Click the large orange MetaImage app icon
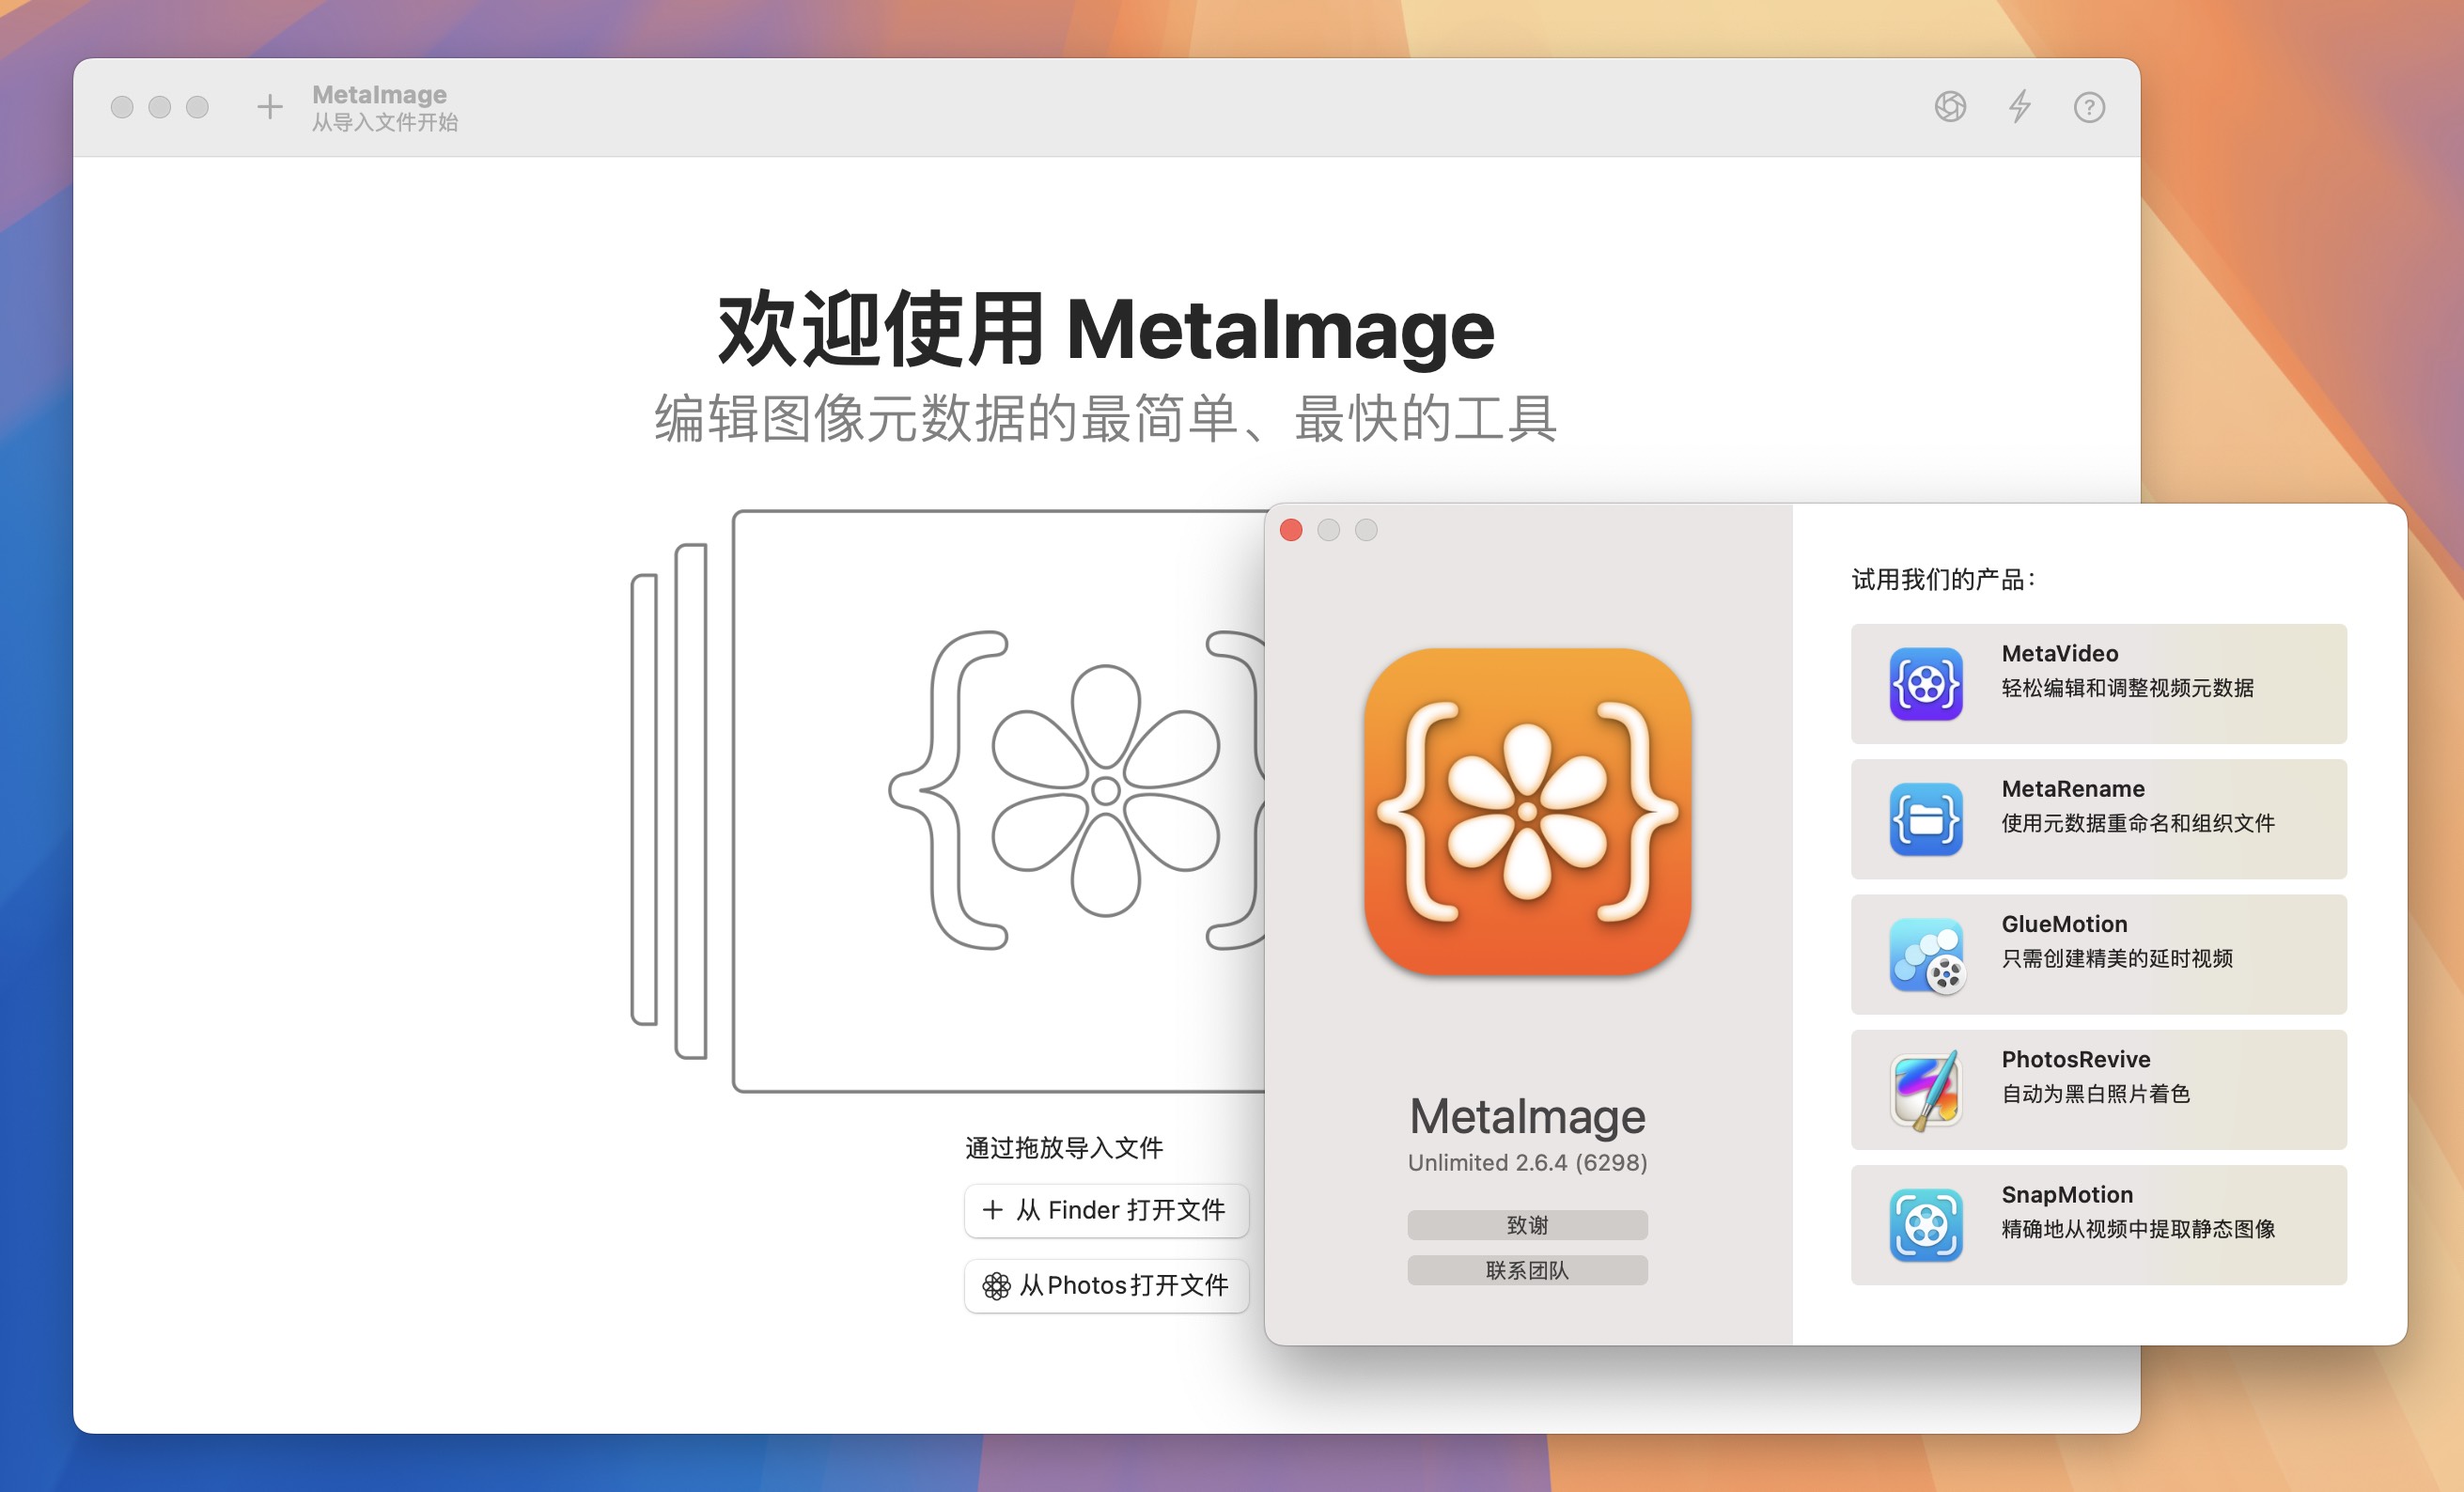Screen dimensions: 2464x1492 click(1527, 811)
